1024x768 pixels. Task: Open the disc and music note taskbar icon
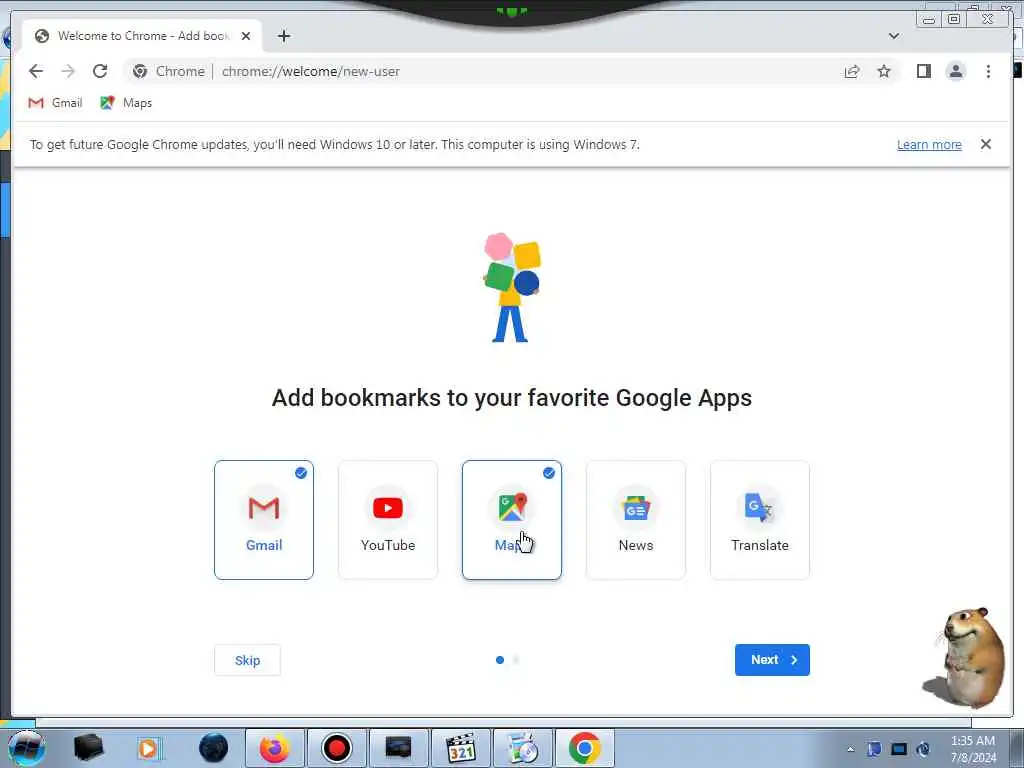[522, 748]
